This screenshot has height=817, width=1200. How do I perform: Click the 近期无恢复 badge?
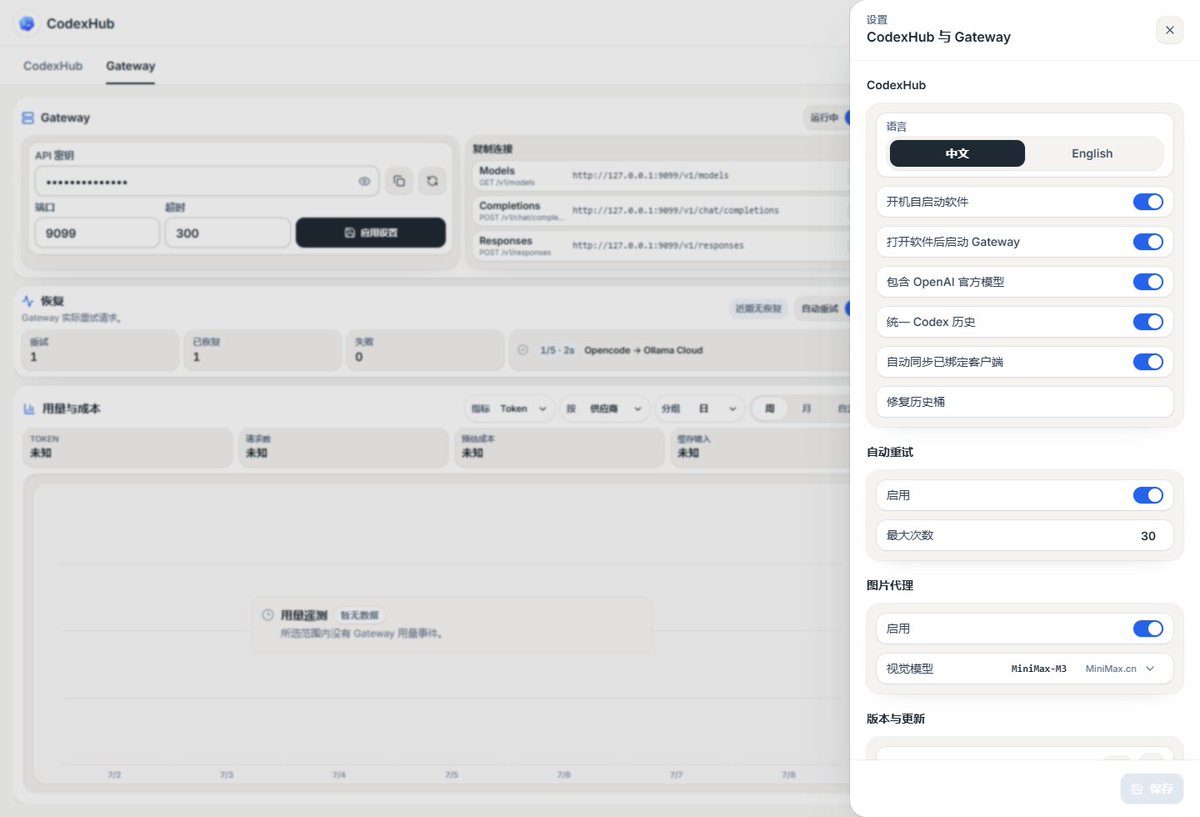point(759,310)
